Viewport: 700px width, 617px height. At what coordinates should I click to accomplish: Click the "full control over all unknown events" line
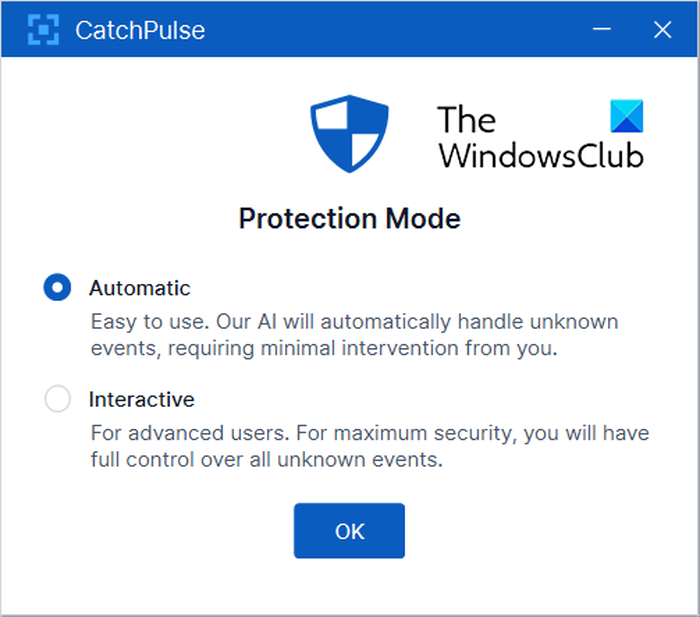coord(265,461)
